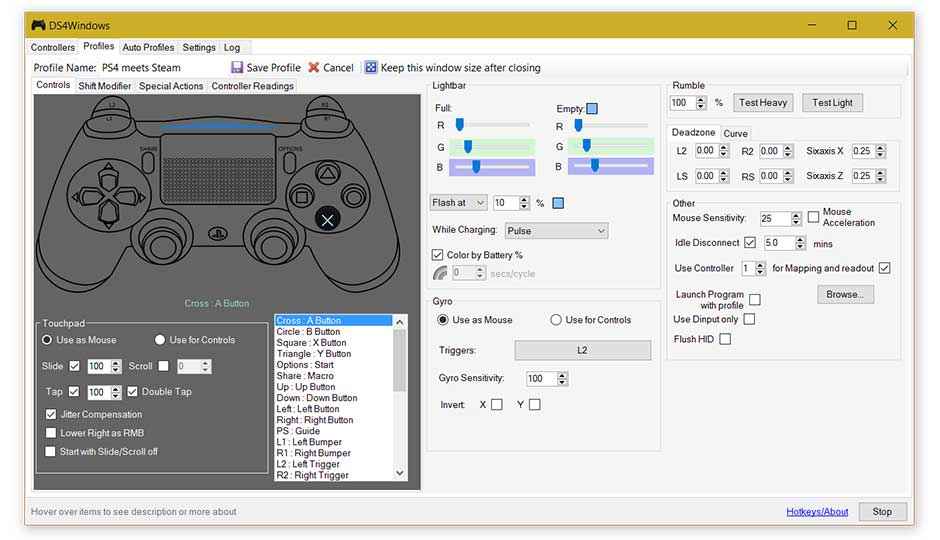Switch to the Shift Modifier tab
This screenshot has width=940, height=540.
(104, 86)
